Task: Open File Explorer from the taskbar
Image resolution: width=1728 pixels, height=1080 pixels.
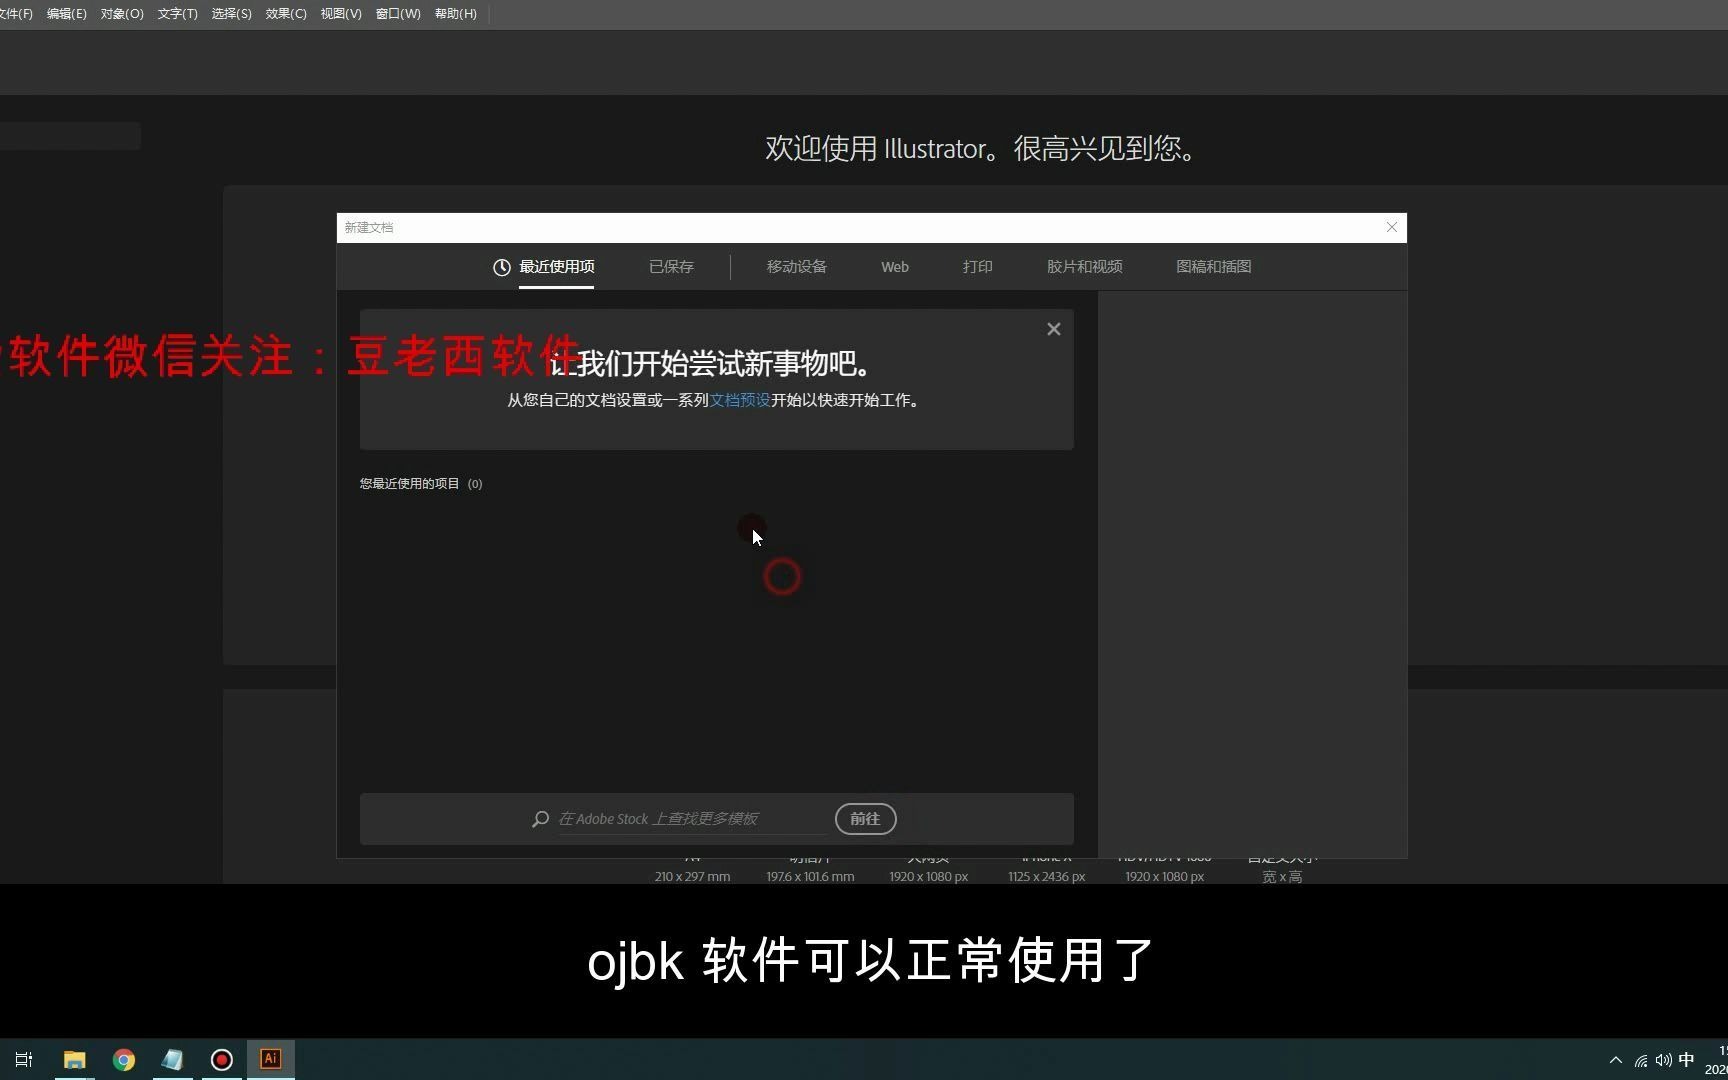Action: [x=74, y=1060]
